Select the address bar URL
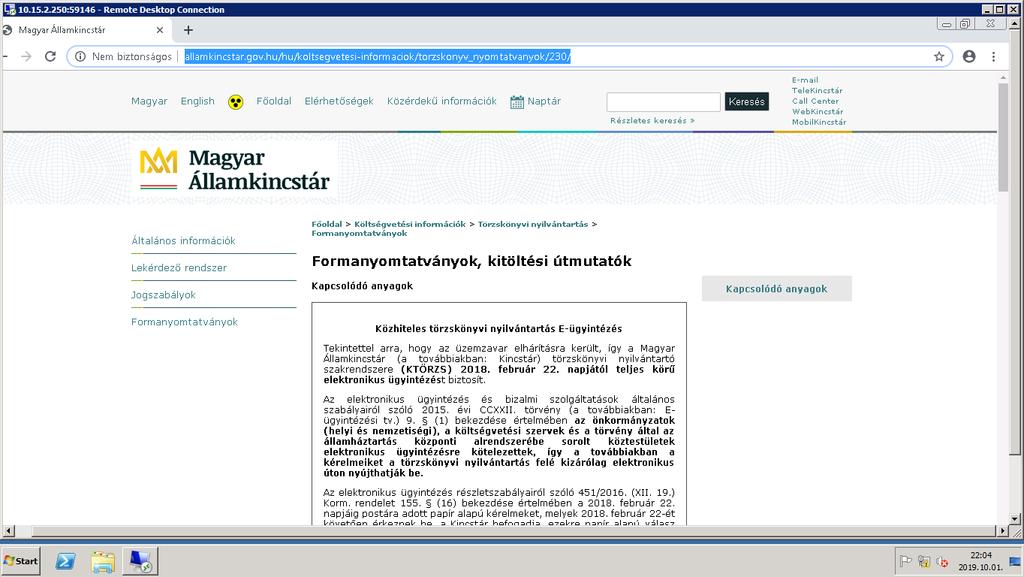Screen dimensions: 1024x577 377,57
